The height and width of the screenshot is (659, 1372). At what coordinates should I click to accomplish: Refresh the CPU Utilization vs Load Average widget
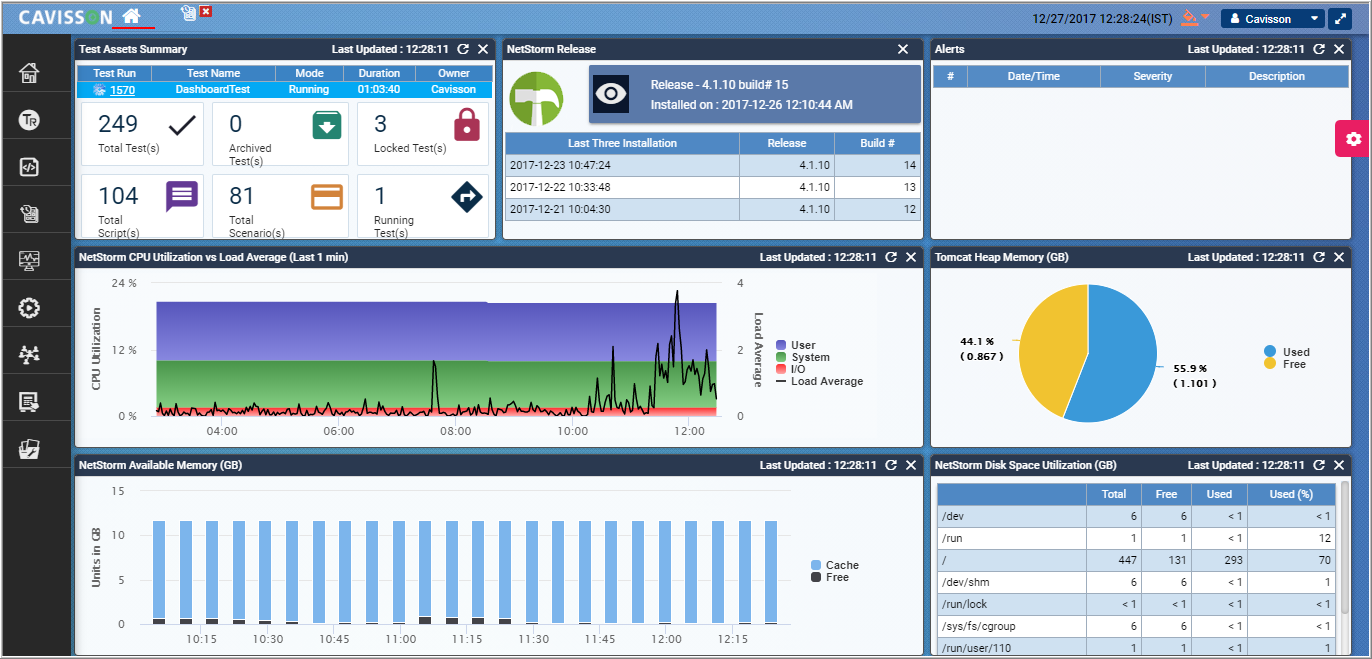(891, 257)
